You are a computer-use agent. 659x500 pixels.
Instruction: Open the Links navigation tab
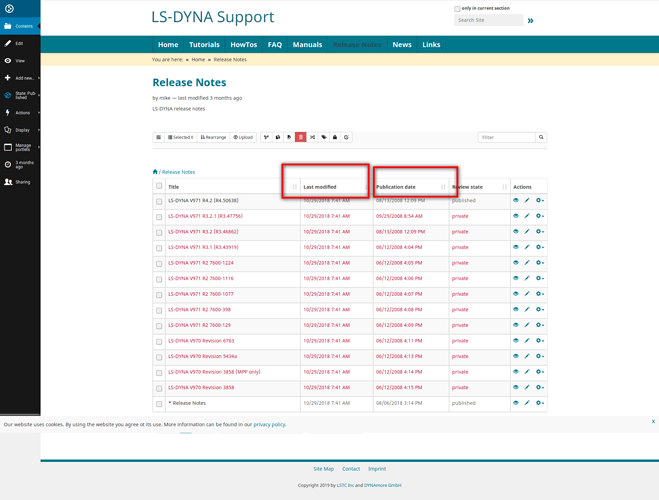[431, 45]
